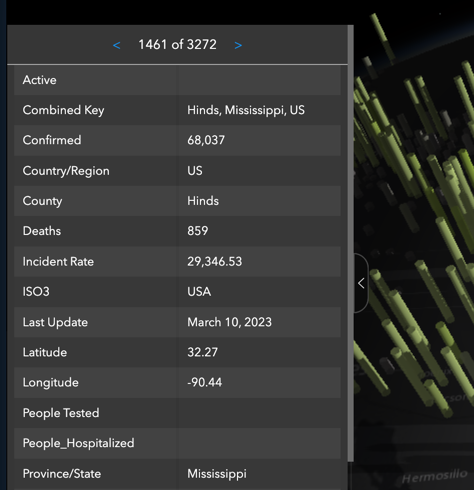Click the Confirmed value 68,037
This screenshot has height=490, width=474.
pyautogui.click(x=206, y=140)
